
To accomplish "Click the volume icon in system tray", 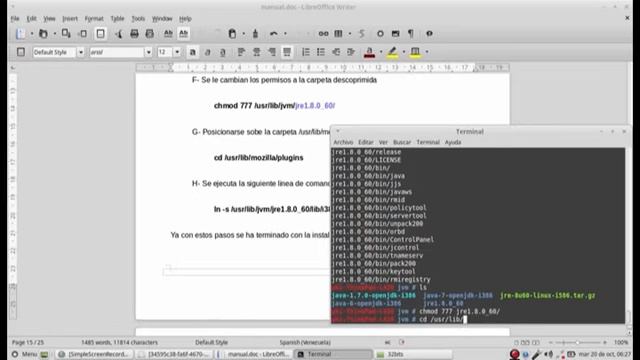I will tap(549, 354).
